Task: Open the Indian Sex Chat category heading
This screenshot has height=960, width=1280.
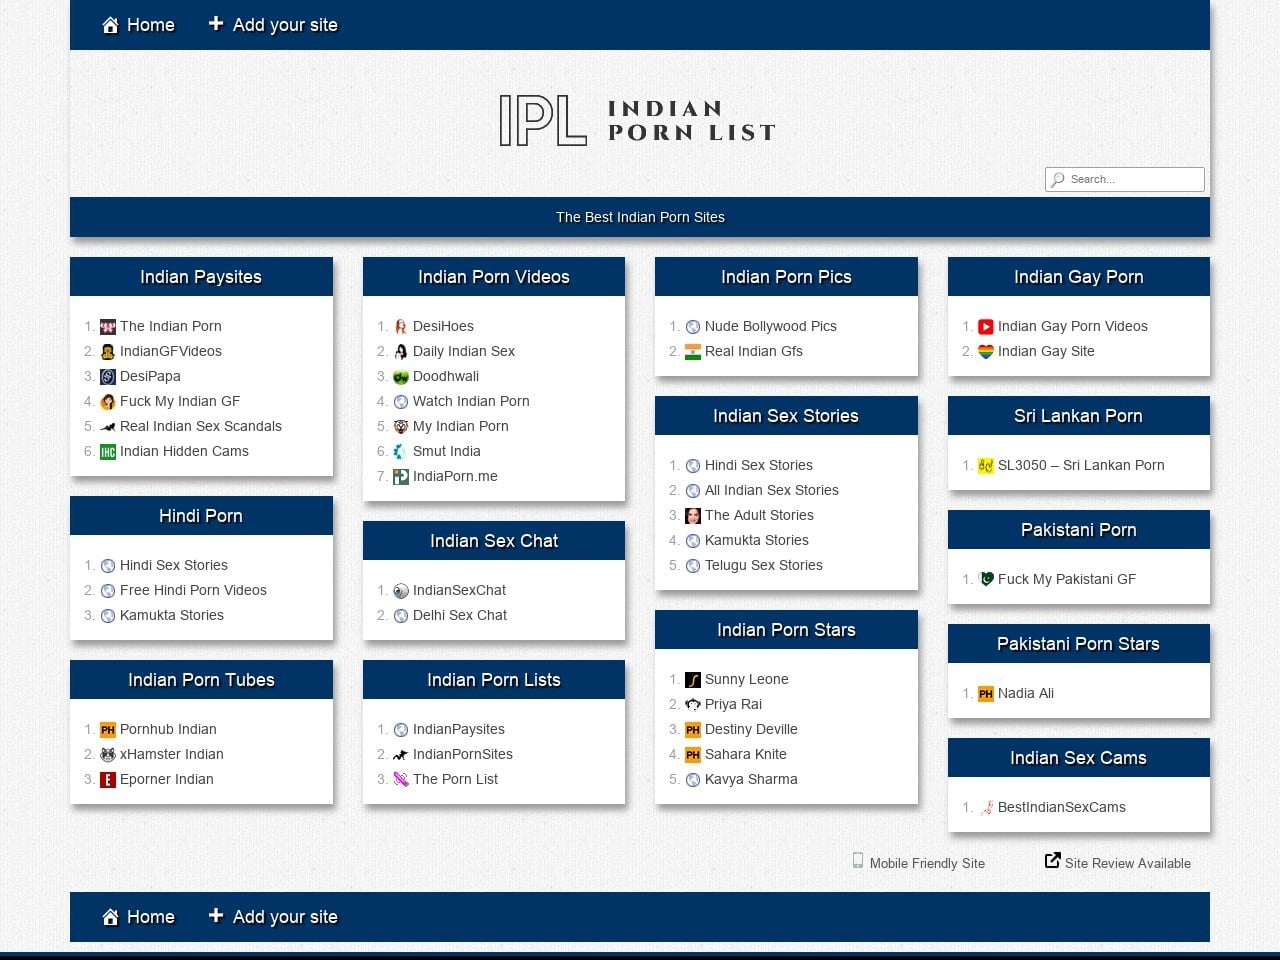Action: 494,541
